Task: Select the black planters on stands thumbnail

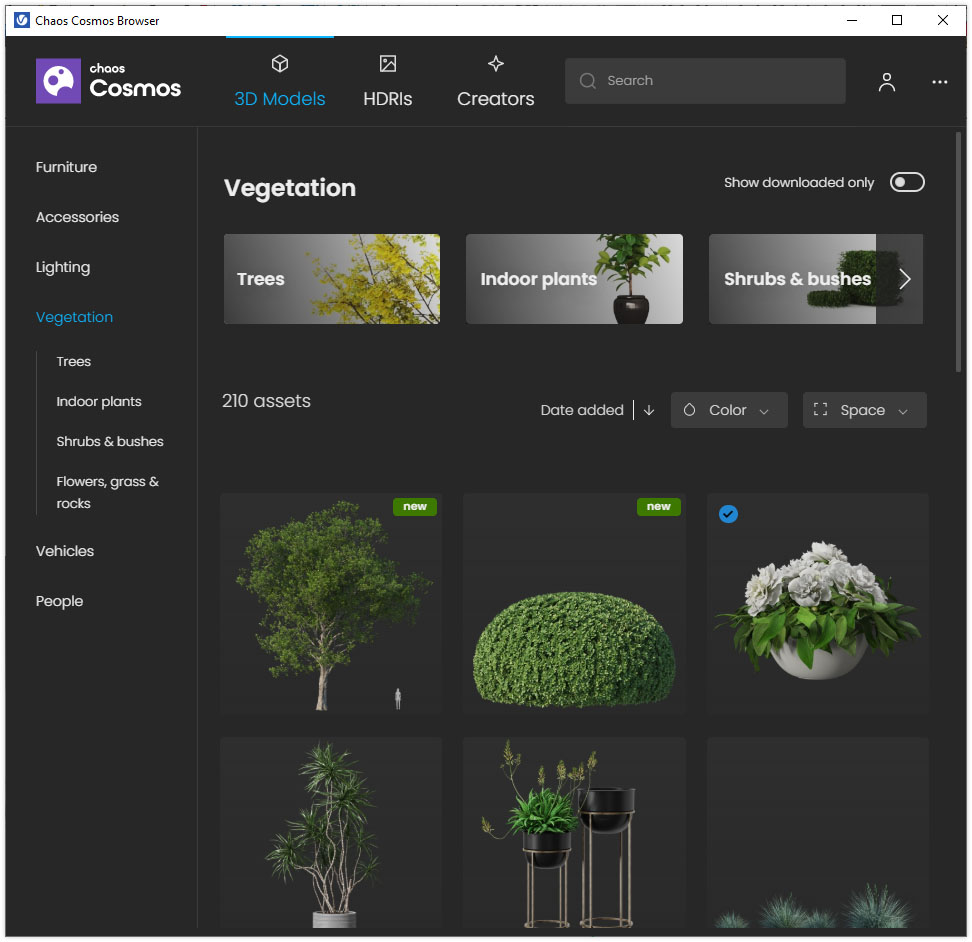Action: [575, 833]
